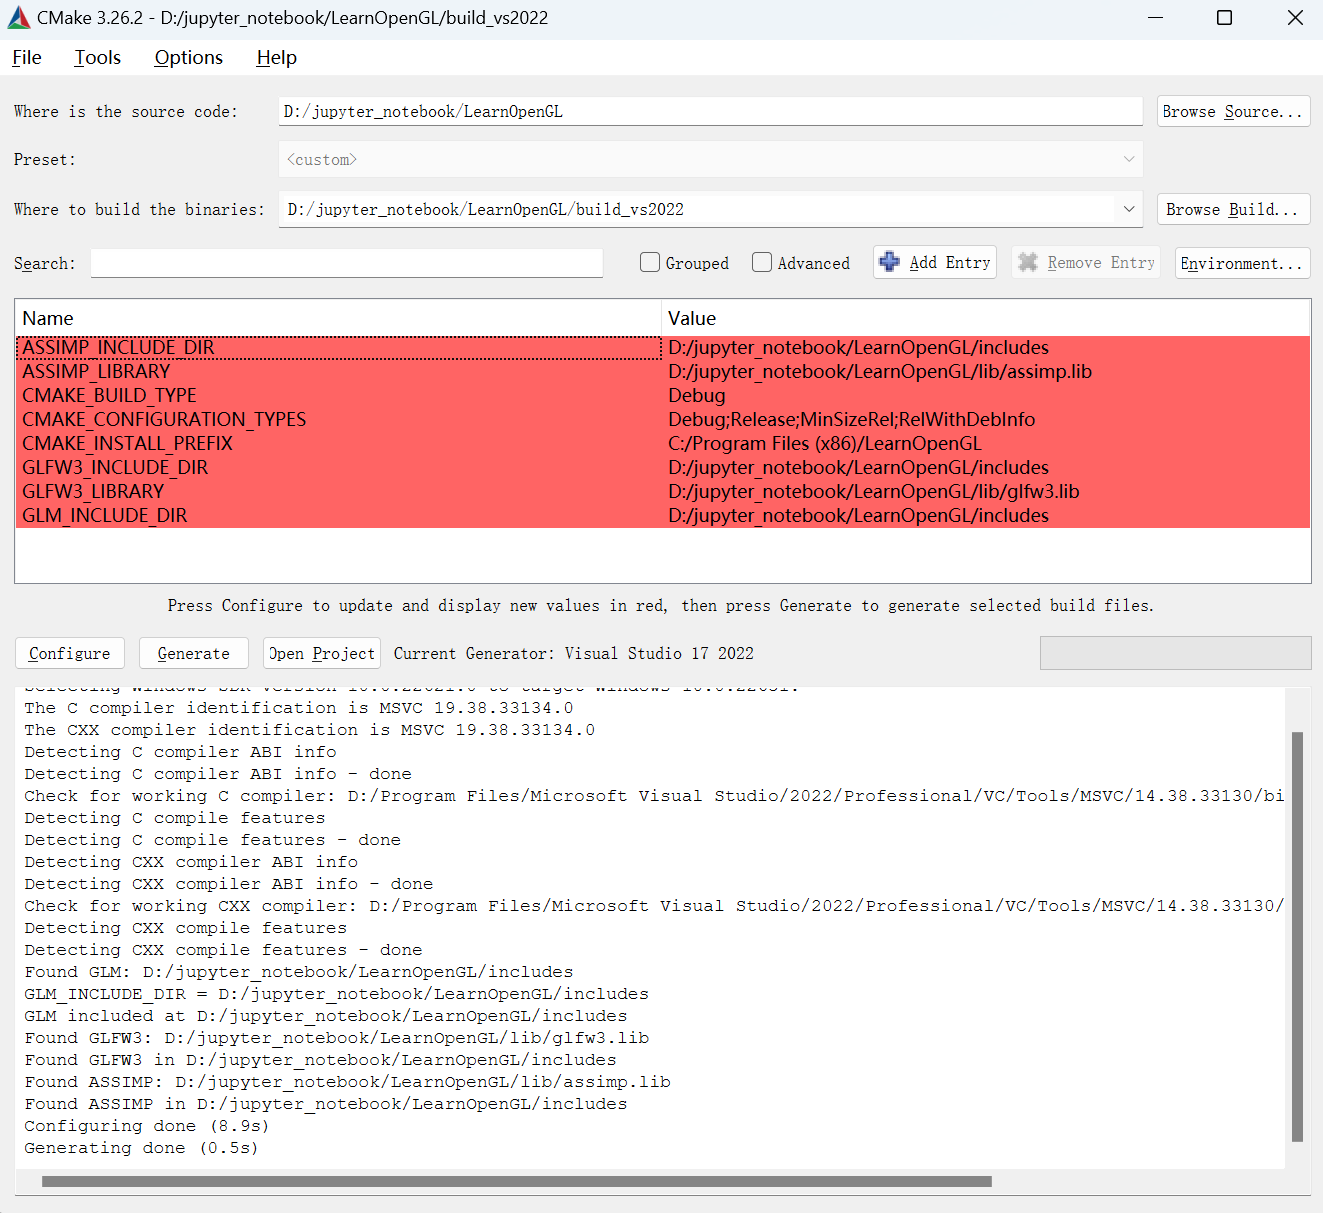1323x1213 pixels.
Task: Open the Tools menu
Action: pos(98,58)
